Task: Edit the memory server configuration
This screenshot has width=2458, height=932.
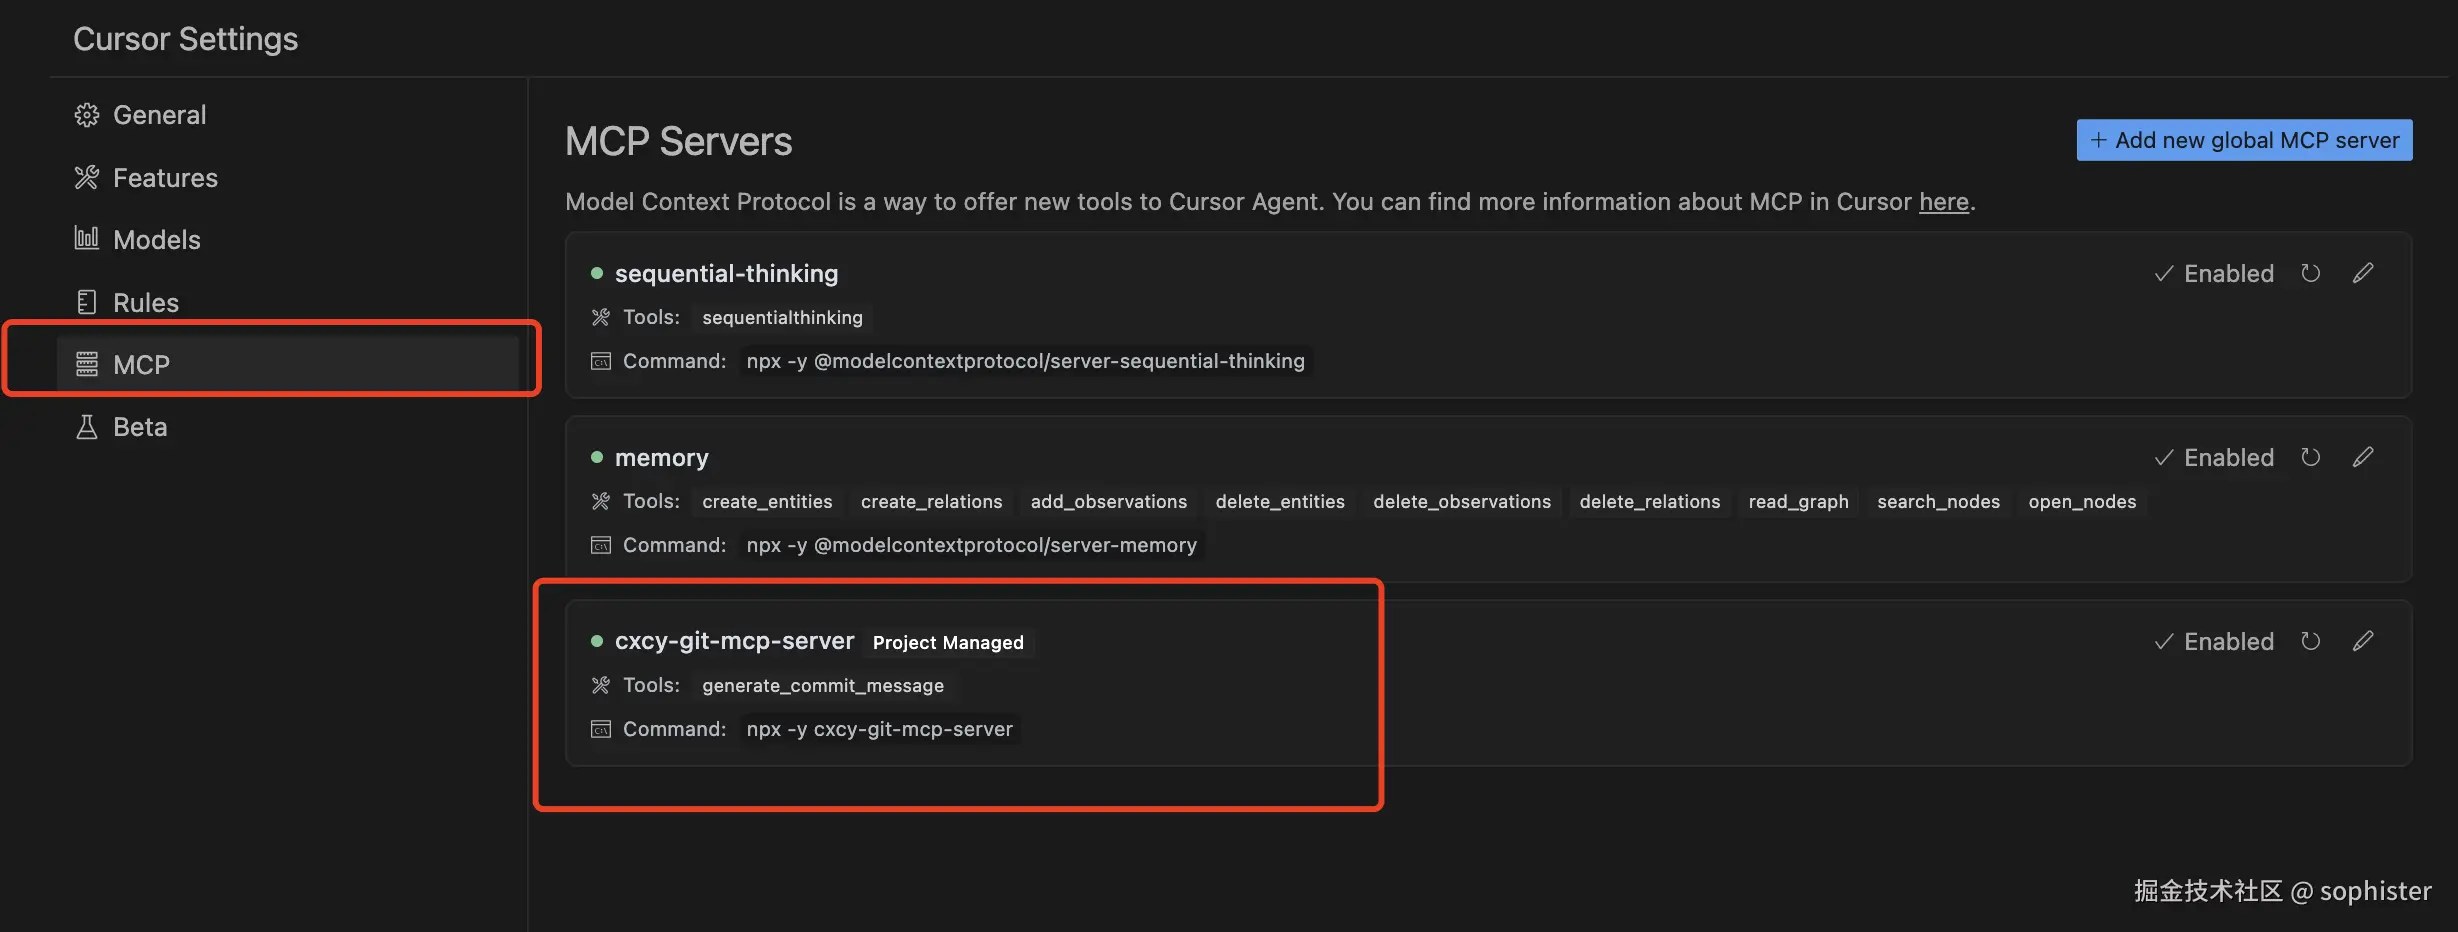Action: pos(2363,457)
